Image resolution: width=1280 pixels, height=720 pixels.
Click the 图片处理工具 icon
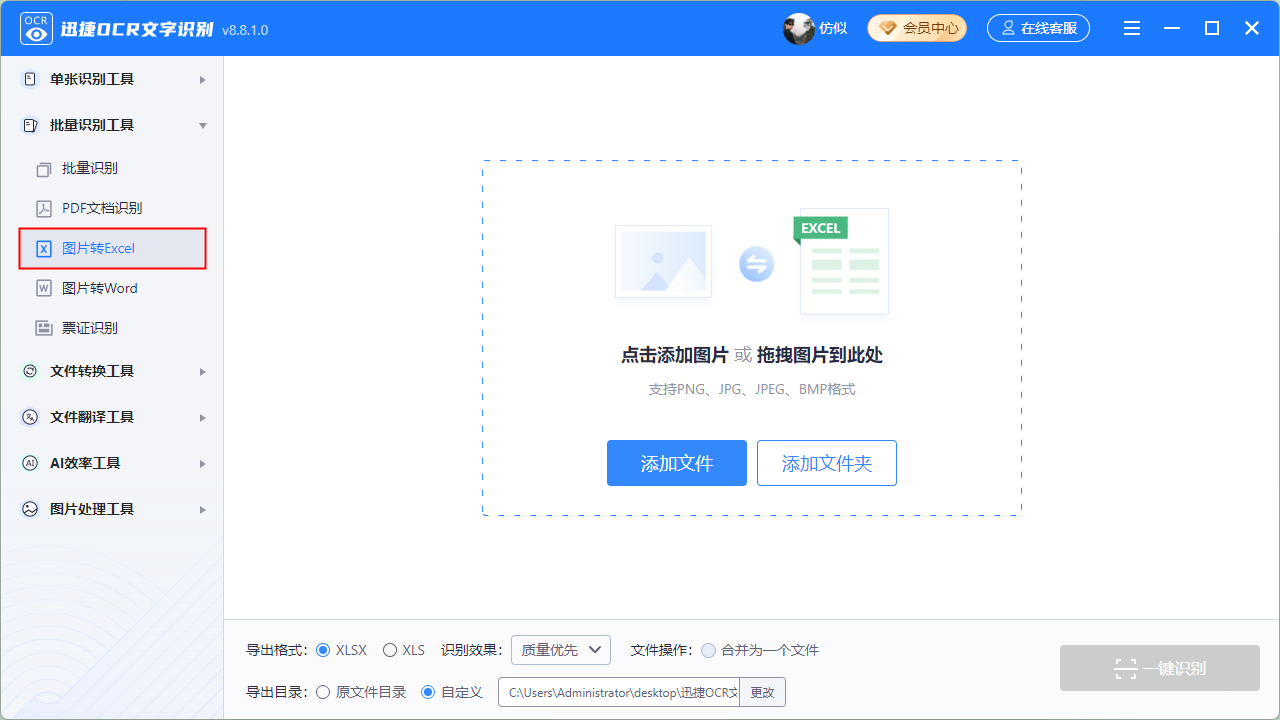(x=30, y=509)
